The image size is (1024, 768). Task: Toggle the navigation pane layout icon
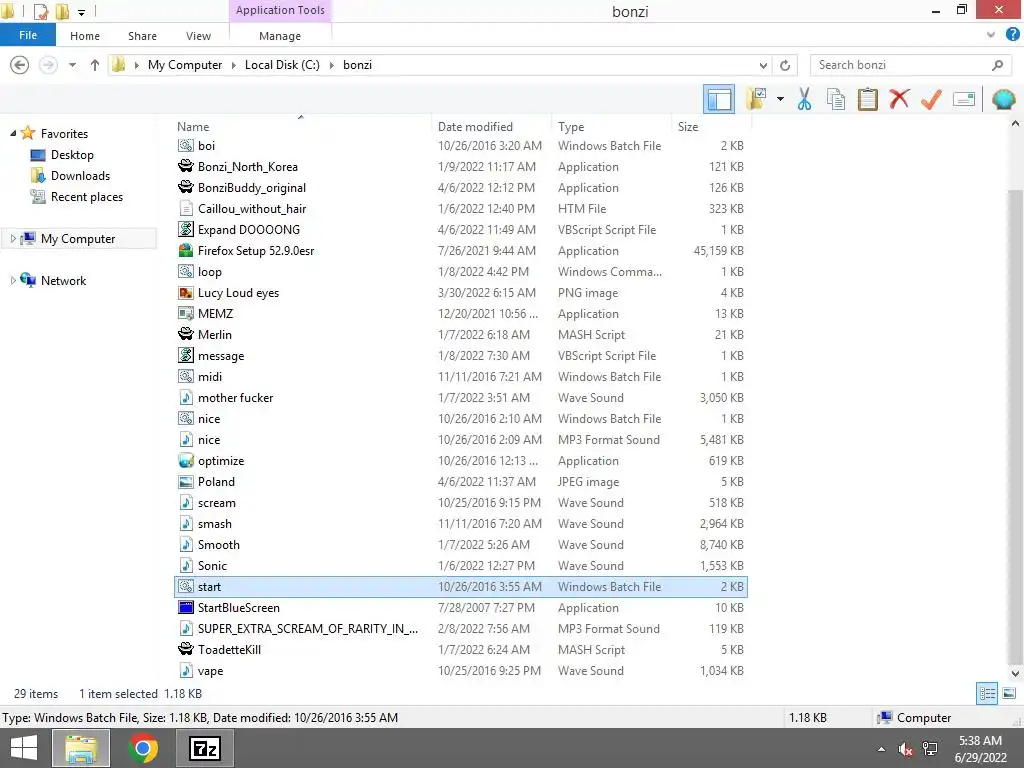(719, 99)
